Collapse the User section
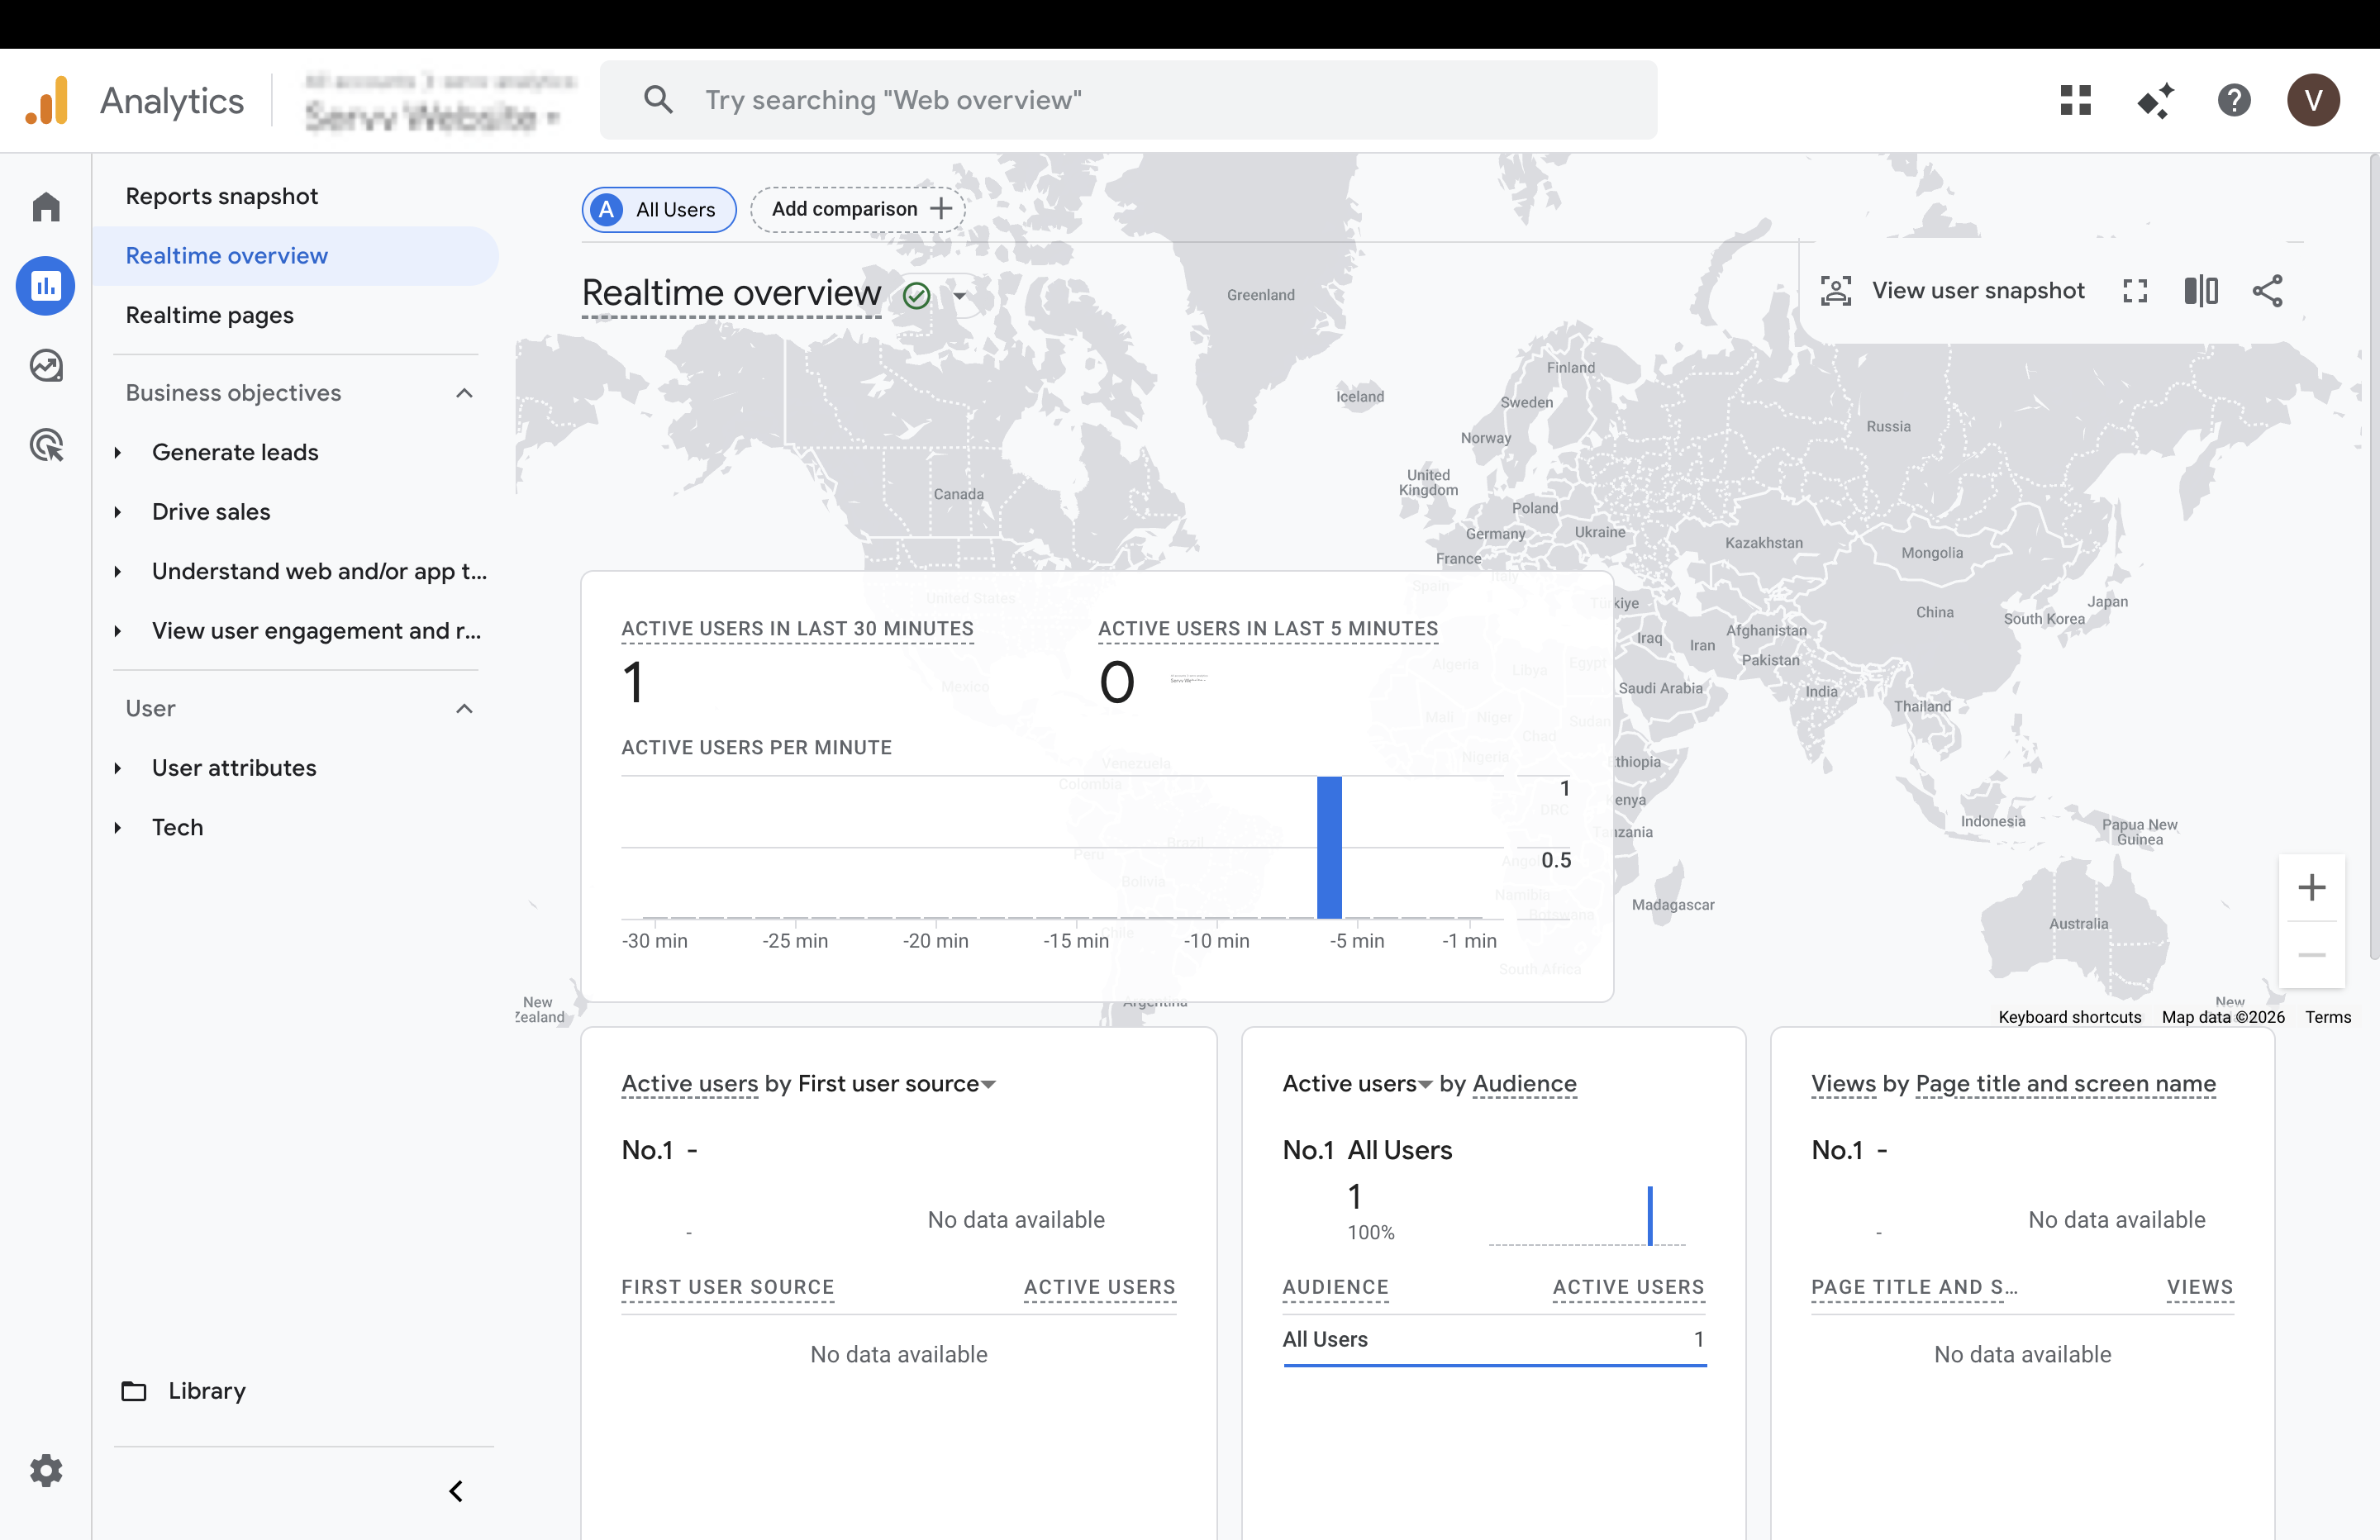 pyautogui.click(x=464, y=709)
